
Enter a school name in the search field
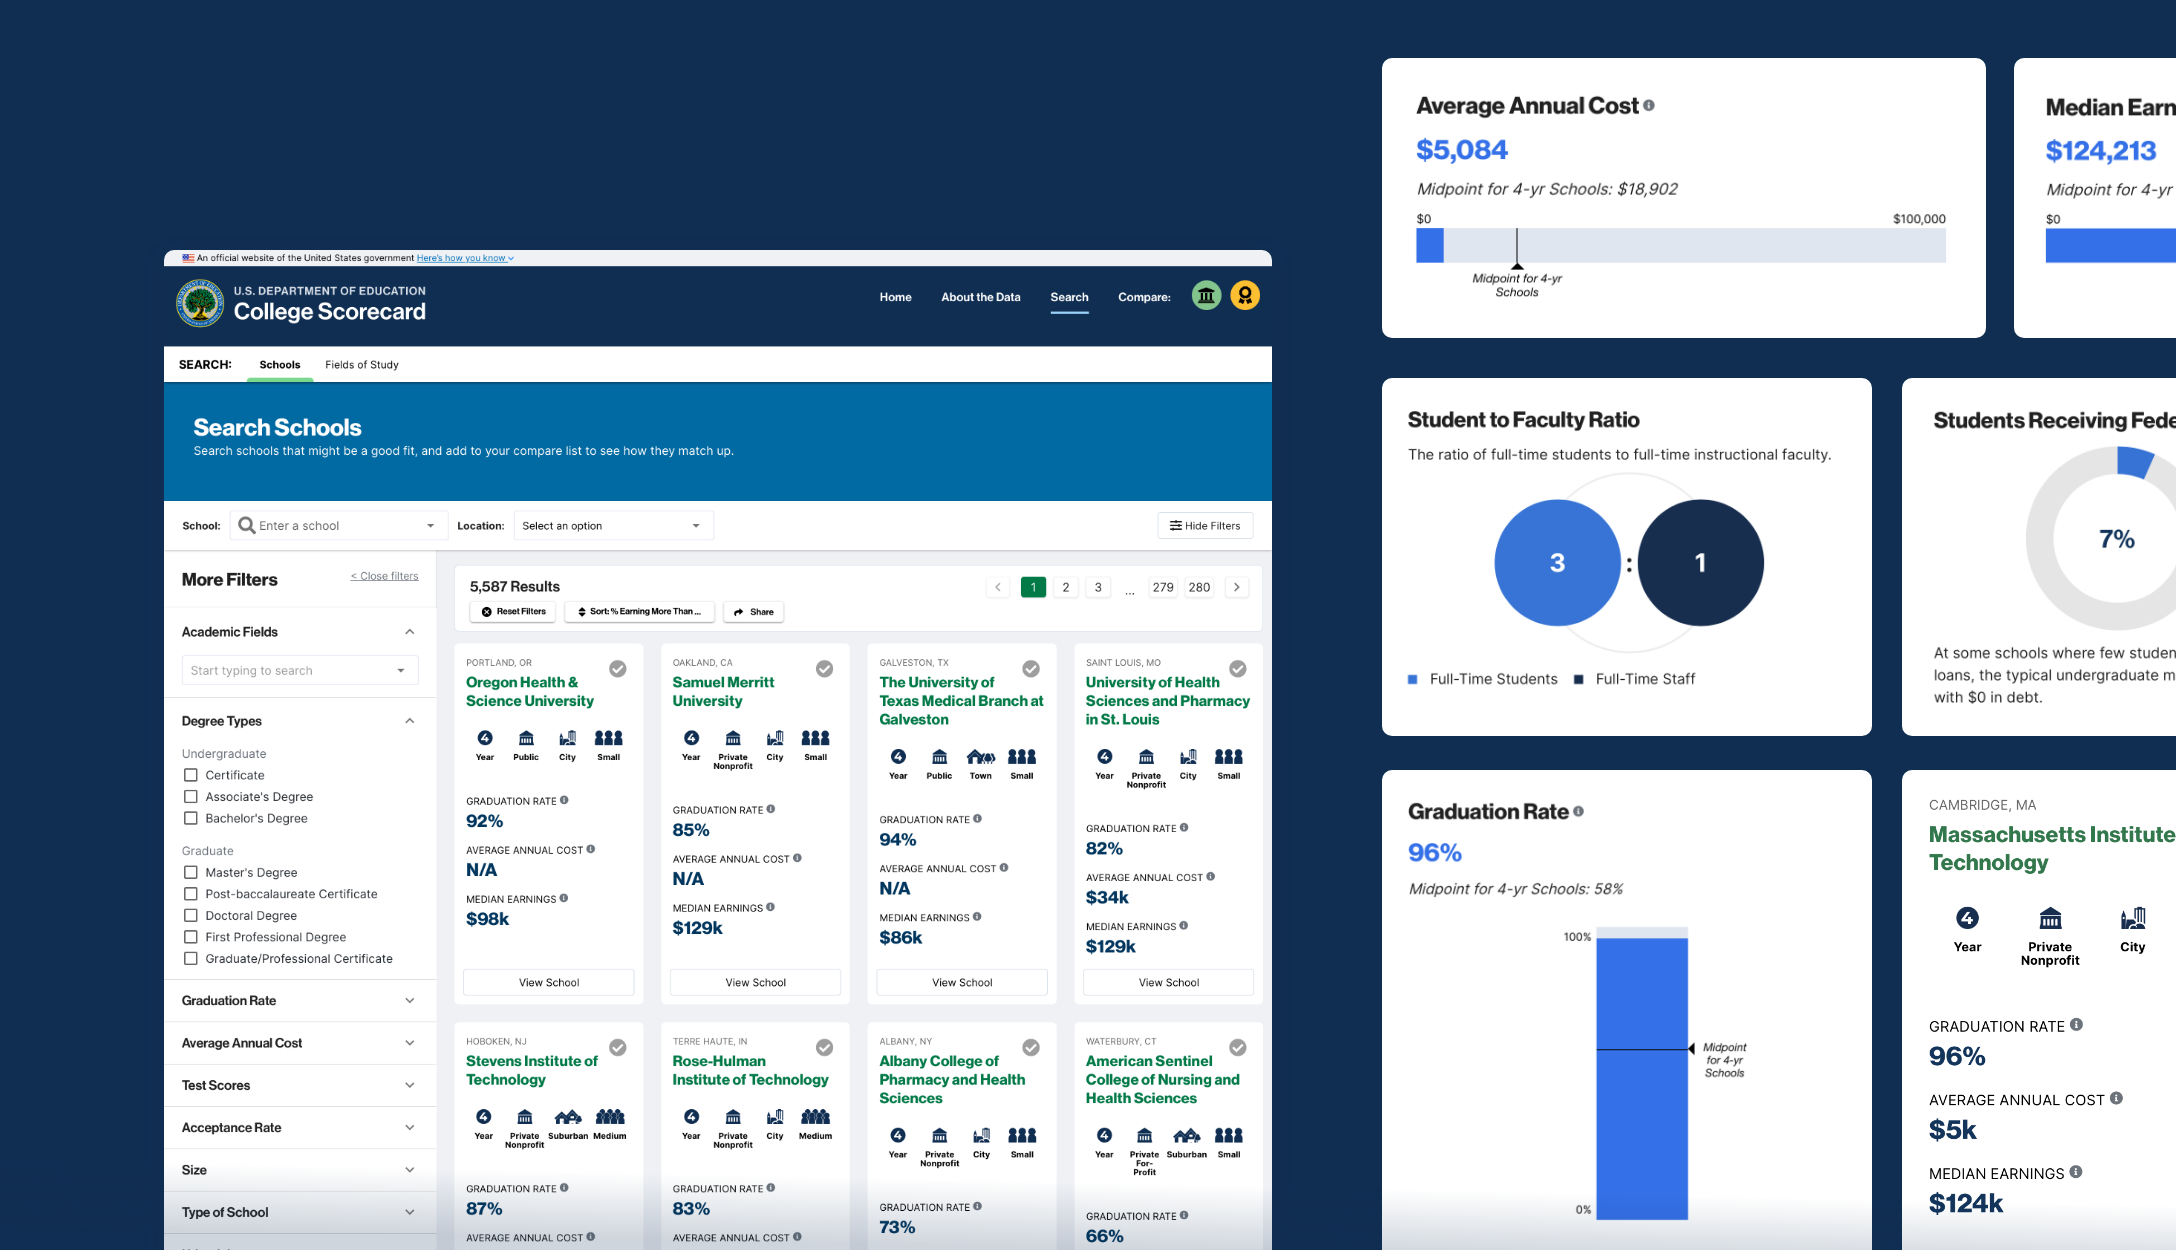coord(332,525)
